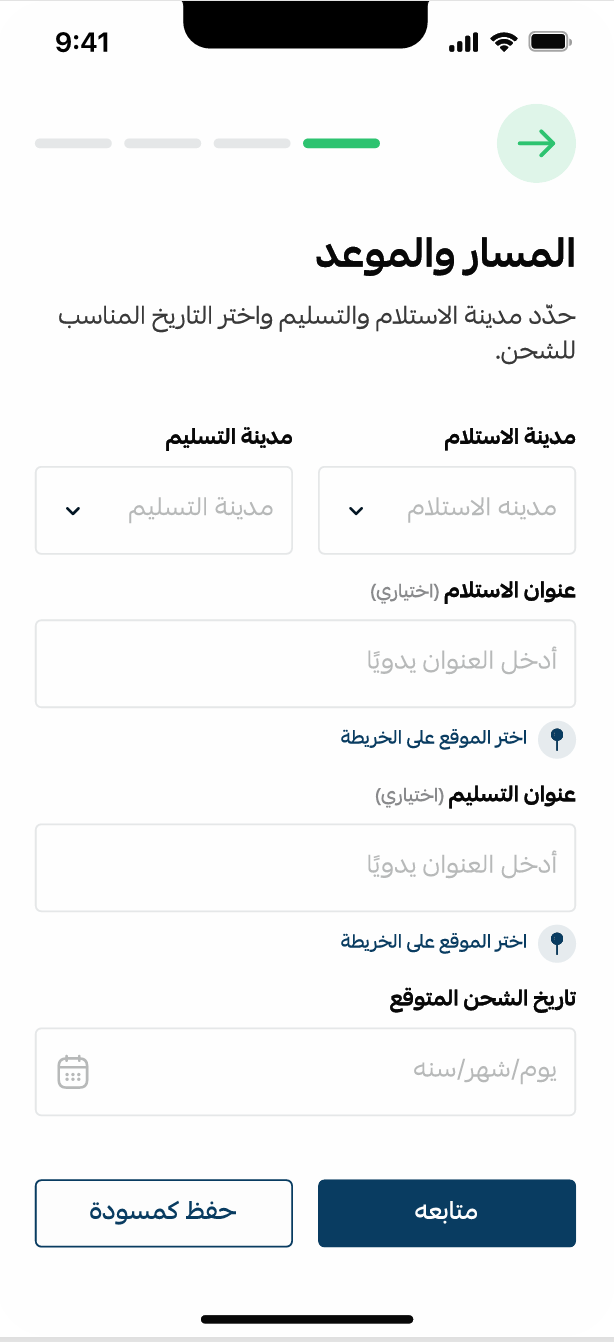The height and width of the screenshot is (1342, 614).
Task: Tap the green arrow back button
Action: [x=536, y=144]
